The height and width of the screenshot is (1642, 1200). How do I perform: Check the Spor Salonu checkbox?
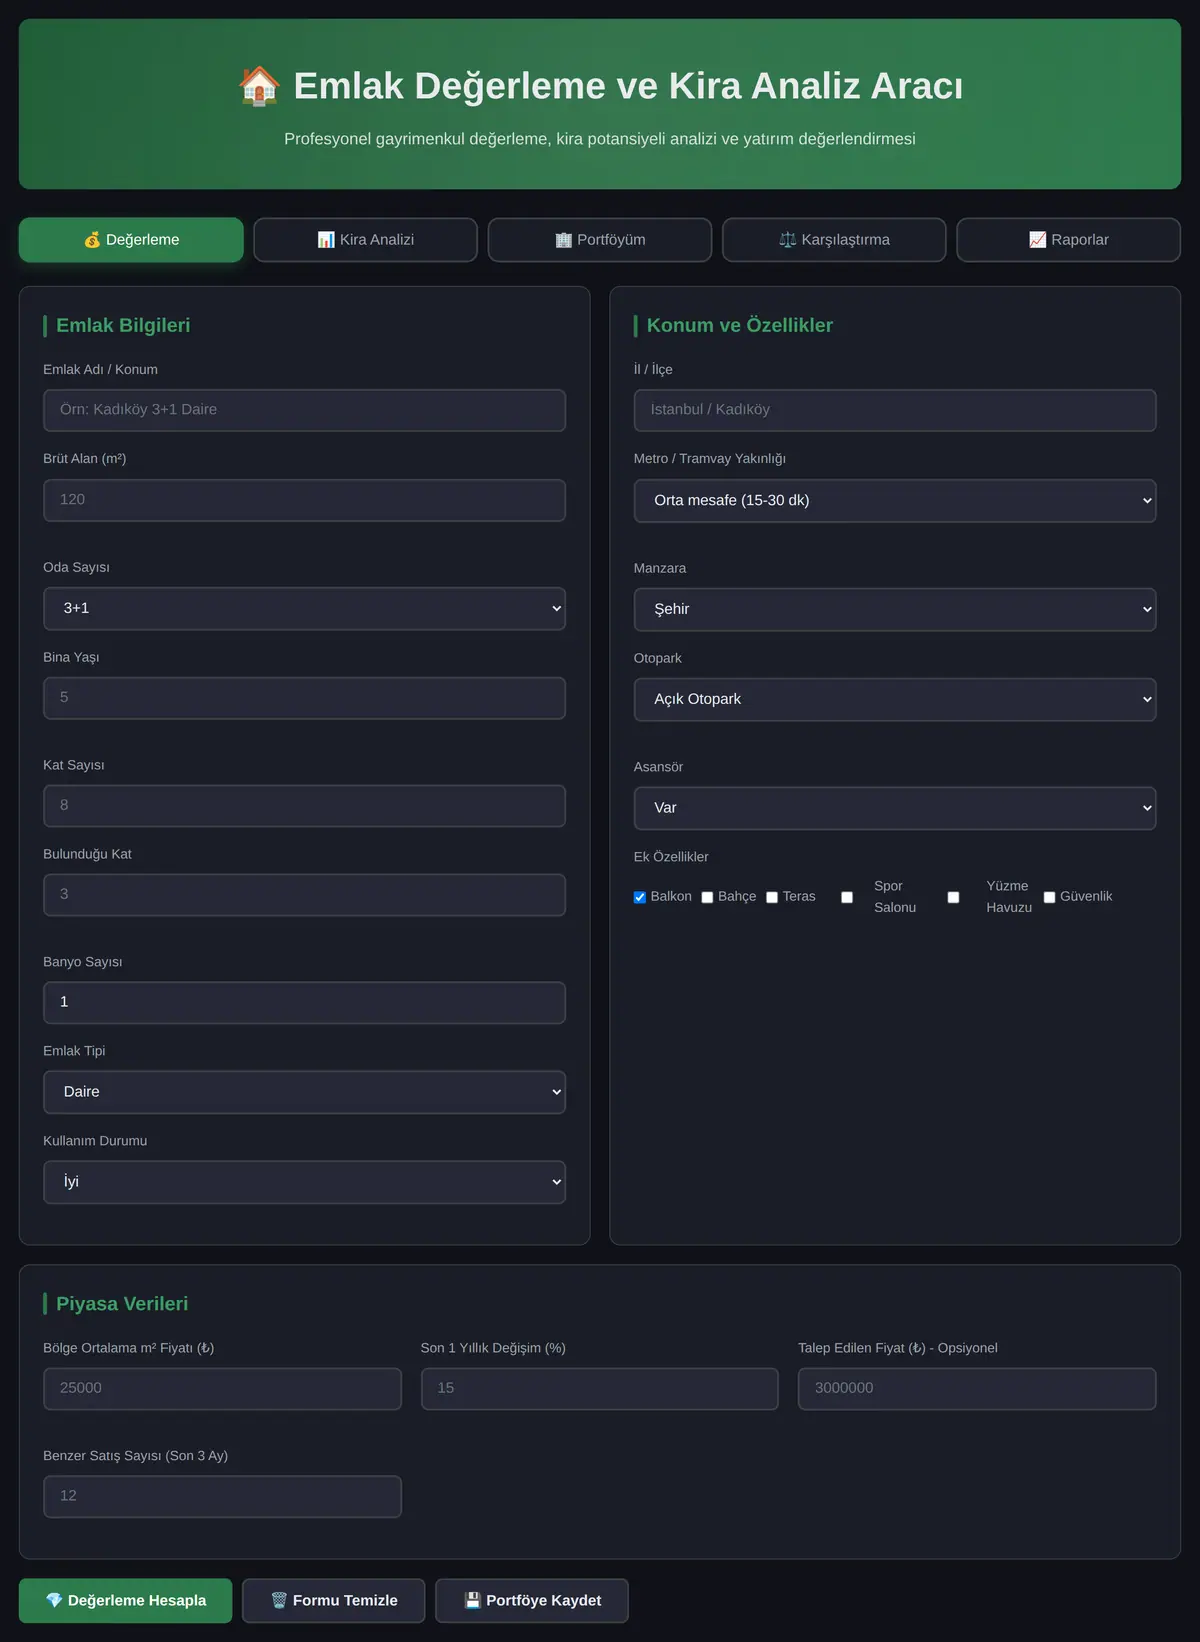click(x=847, y=897)
